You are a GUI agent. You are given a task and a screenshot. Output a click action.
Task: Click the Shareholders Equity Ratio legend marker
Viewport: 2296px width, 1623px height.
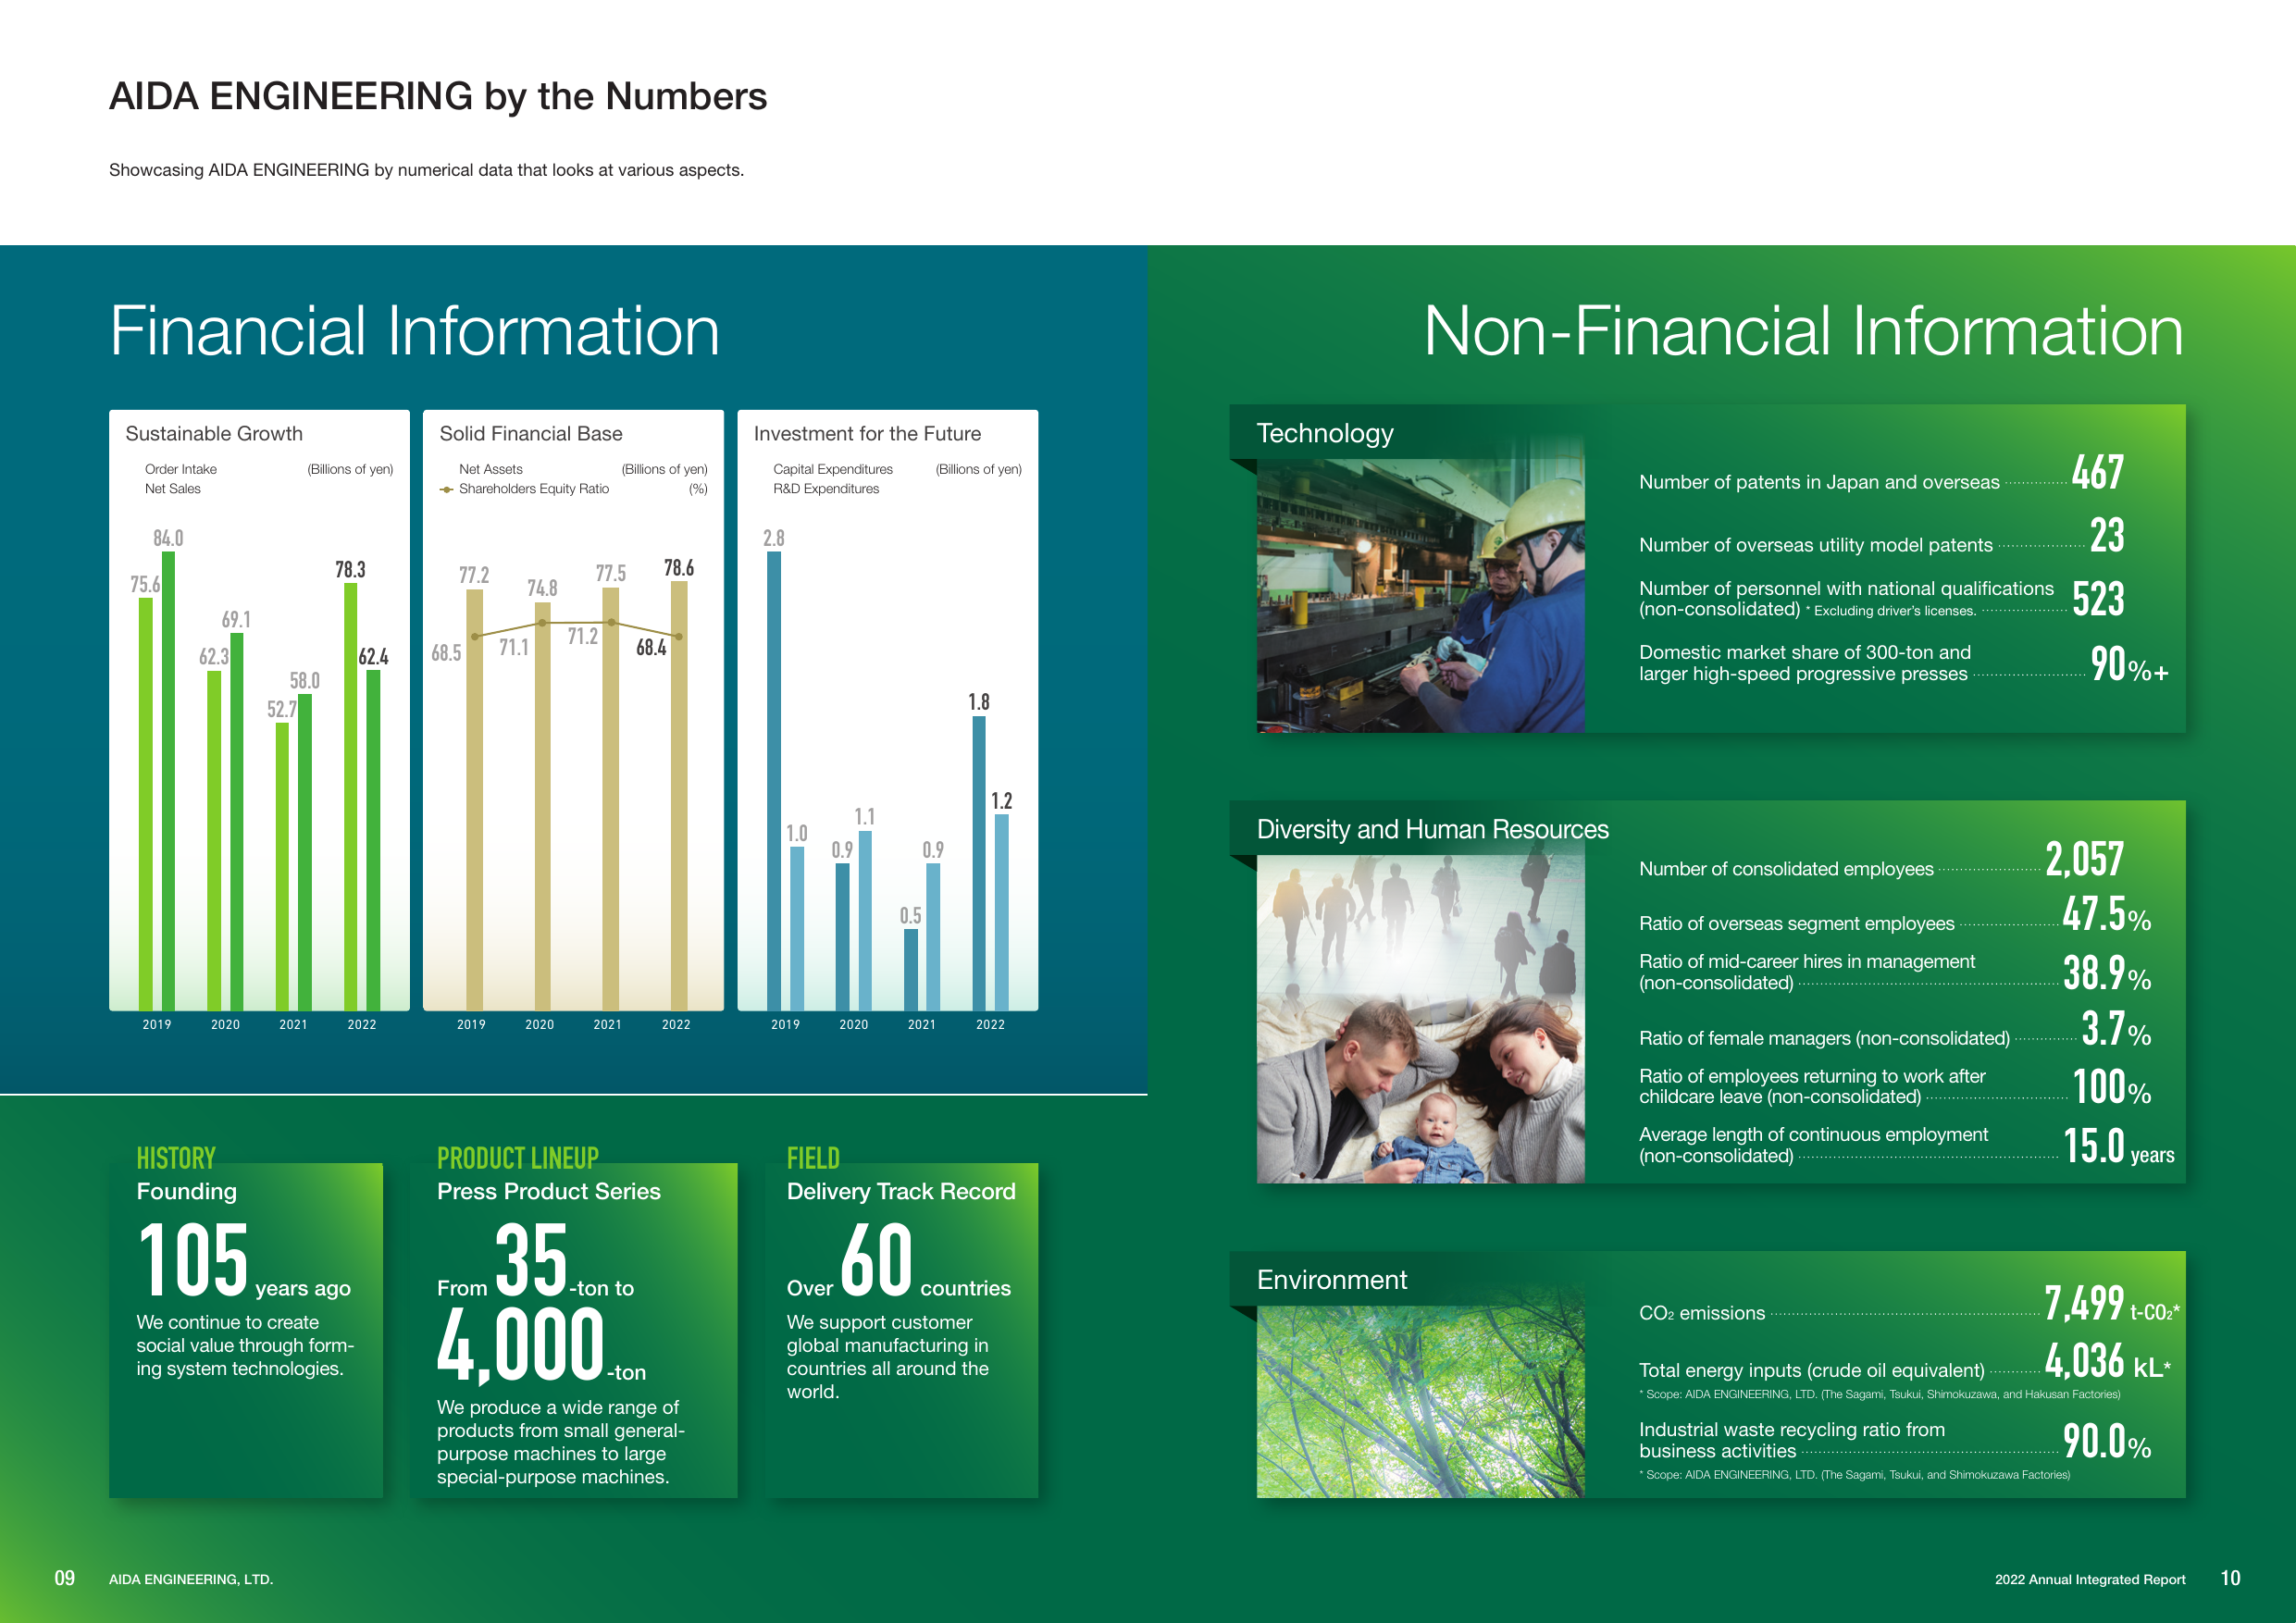(x=447, y=490)
